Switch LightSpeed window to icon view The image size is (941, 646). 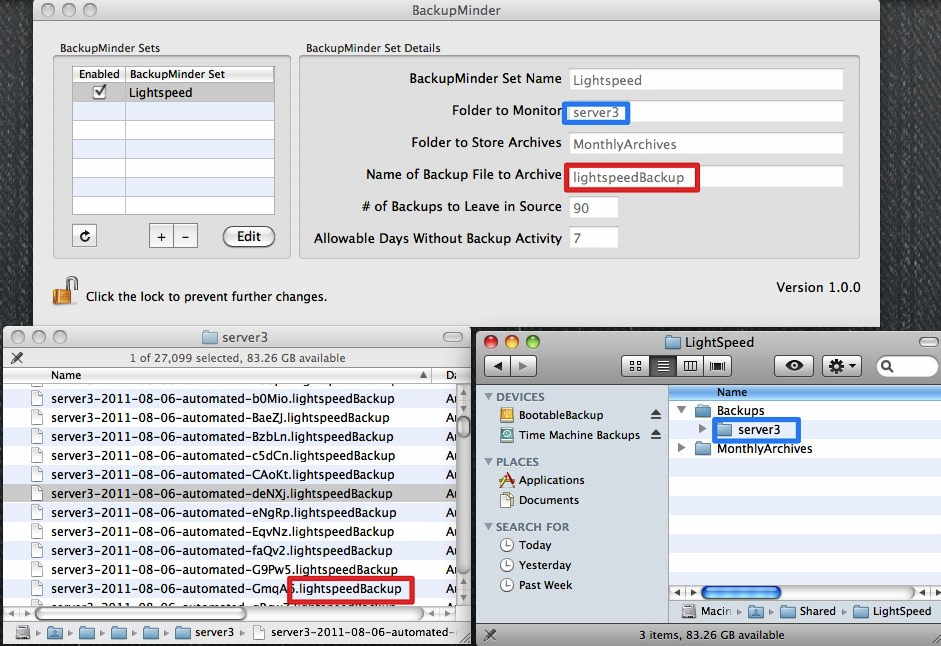click(x=635, y=366)
